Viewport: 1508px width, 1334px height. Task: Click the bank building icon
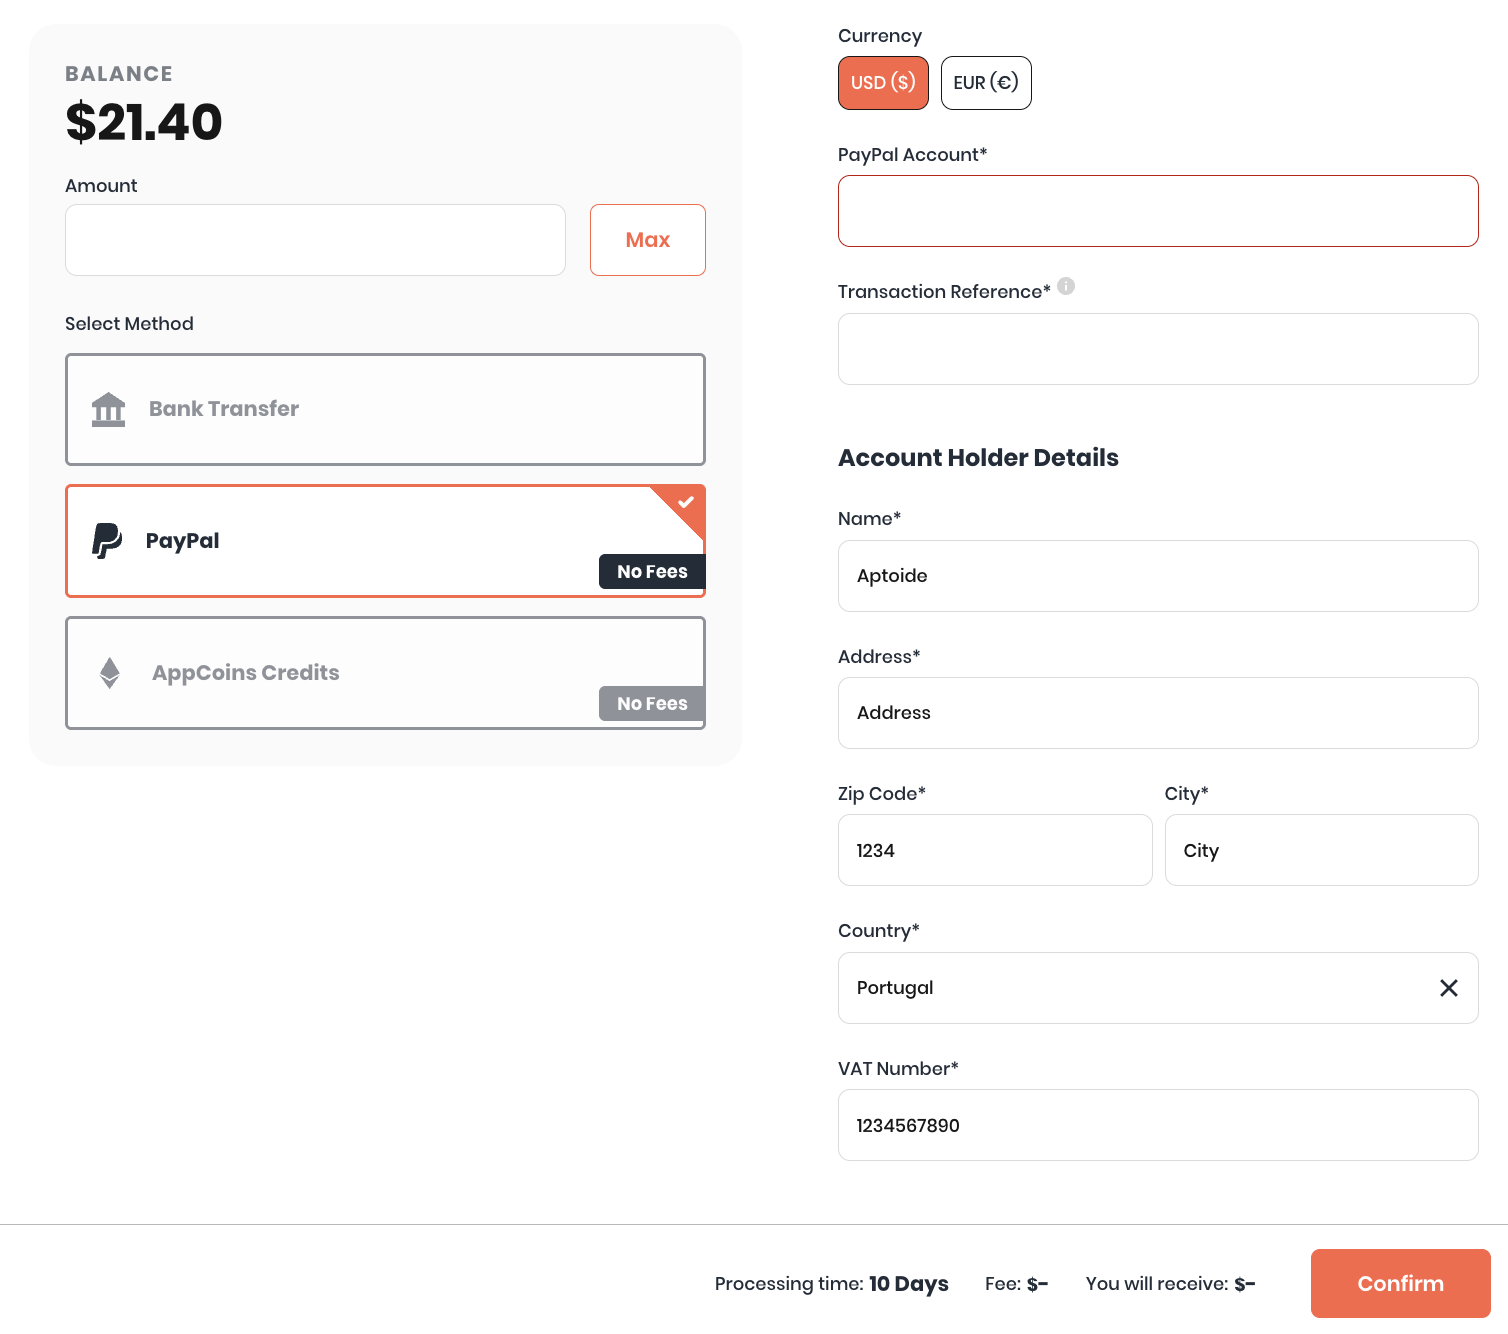[x=108, y=409]
